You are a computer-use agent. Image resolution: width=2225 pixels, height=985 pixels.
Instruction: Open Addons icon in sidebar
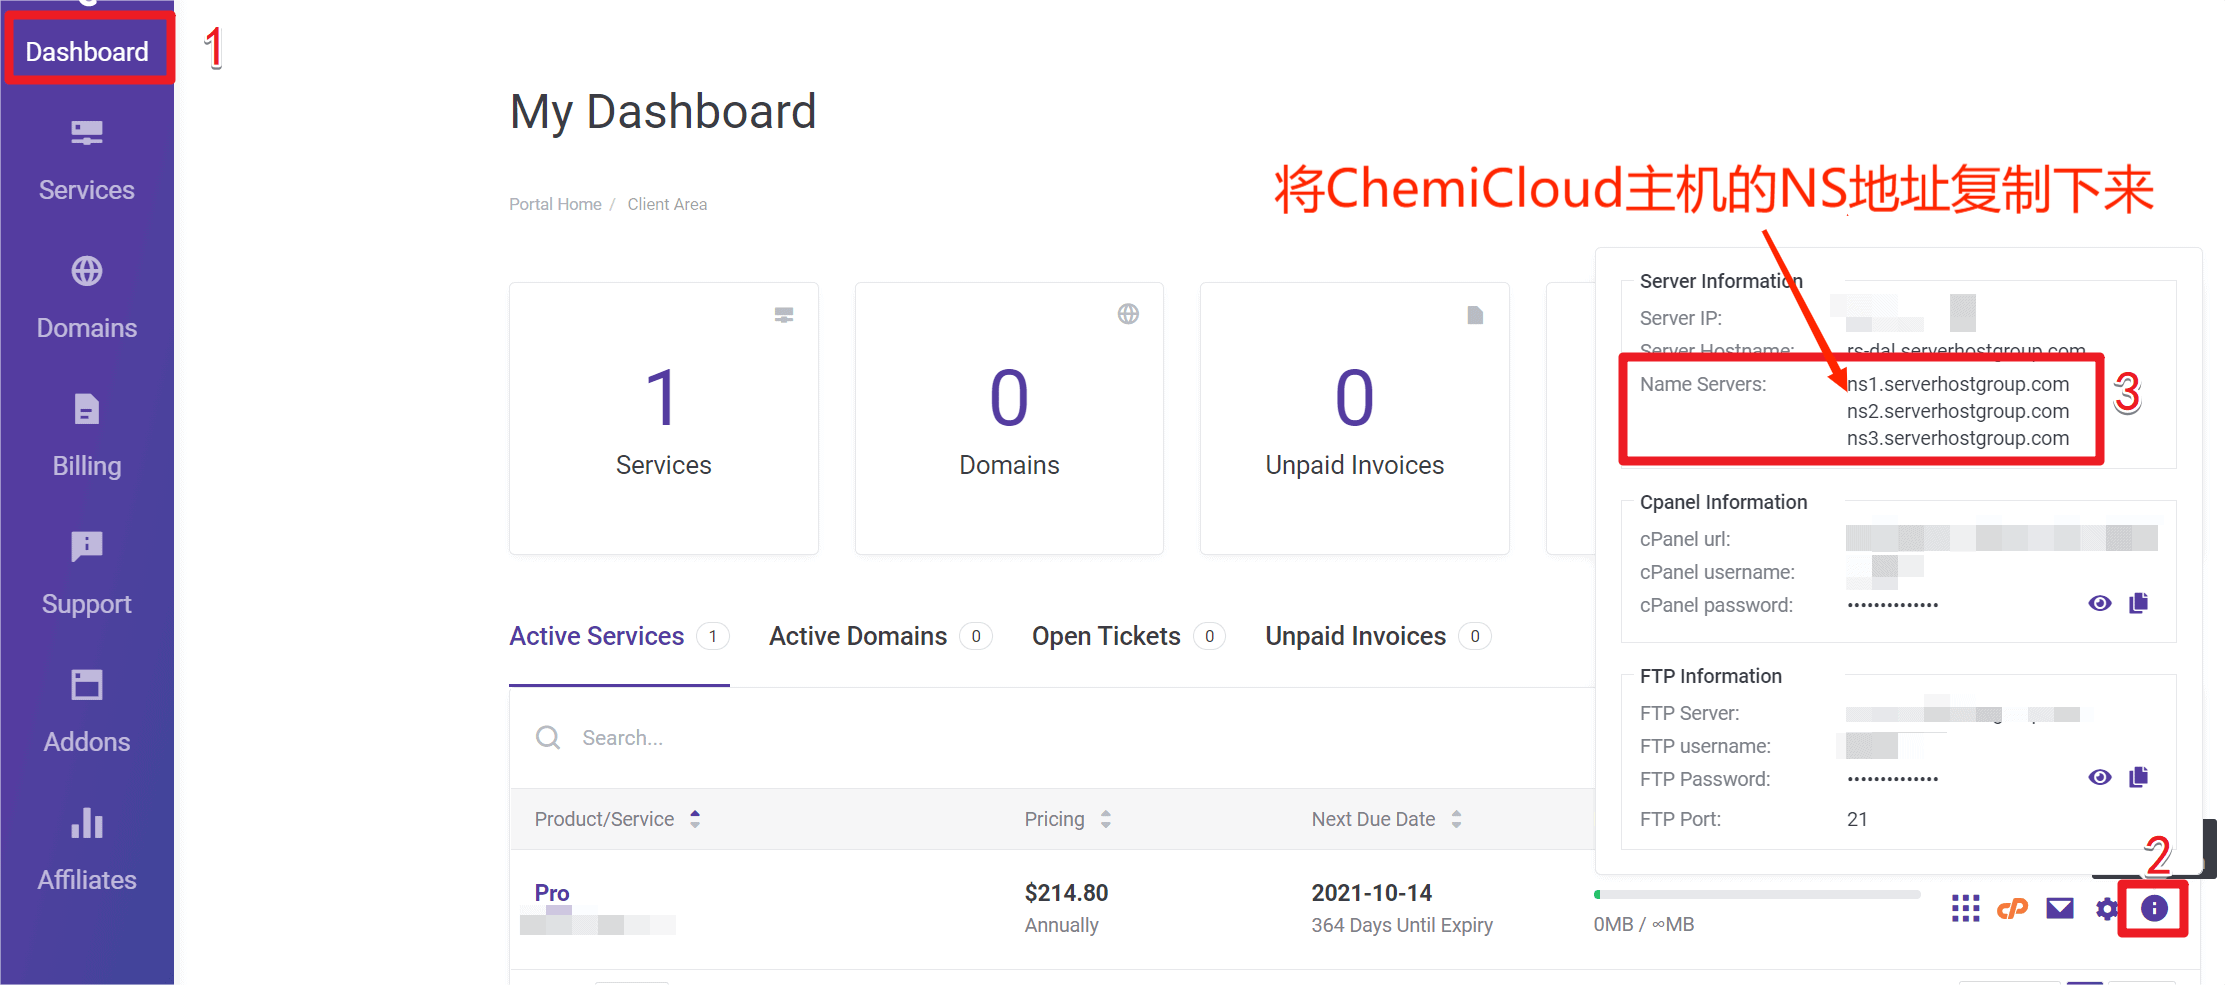[x=87, y=685]
